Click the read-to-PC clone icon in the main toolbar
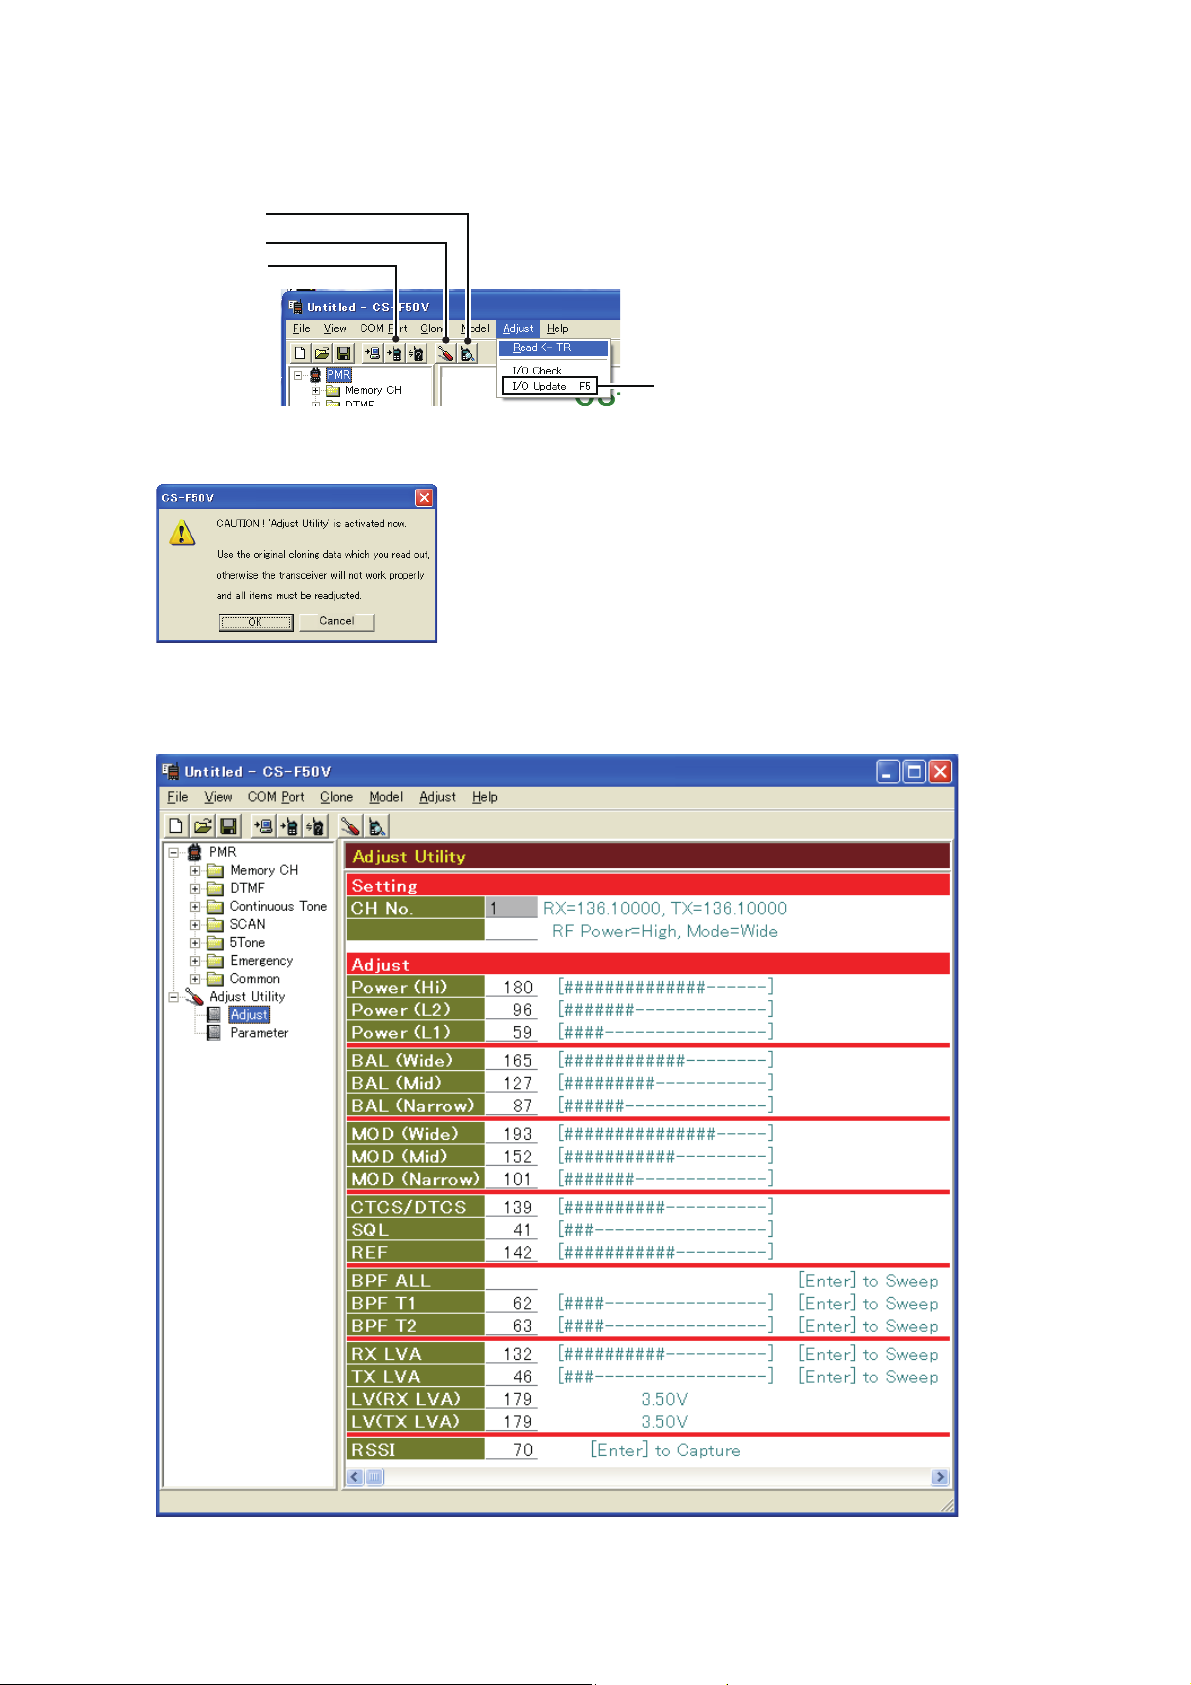 coord(263,826)
